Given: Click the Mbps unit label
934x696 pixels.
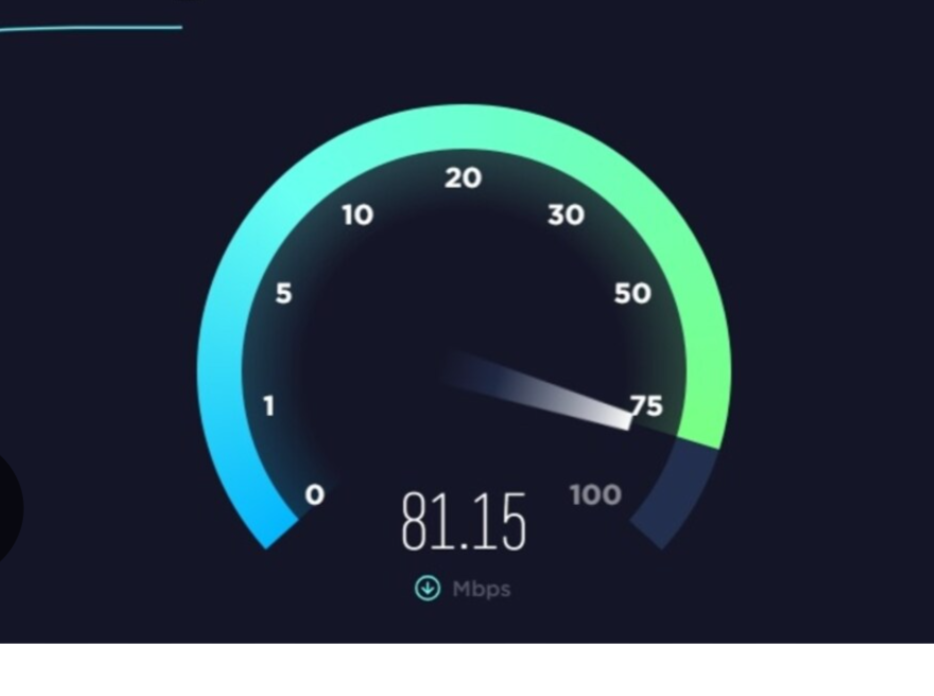Looking at the screenshot, I should pos(481,589).
